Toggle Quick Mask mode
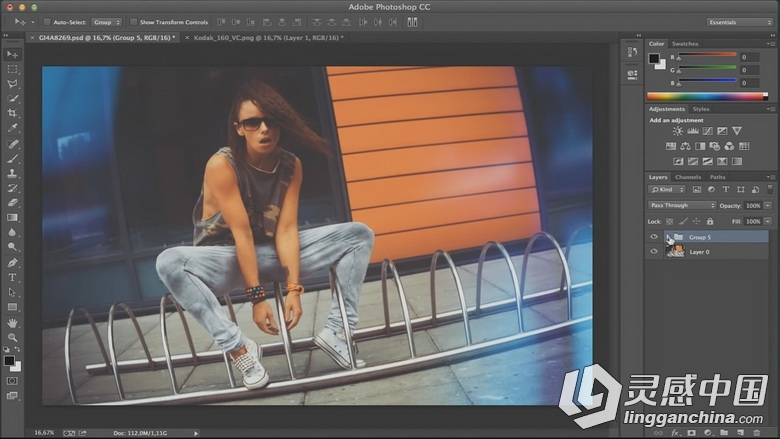Screen dimensions: 780x439 12,381
